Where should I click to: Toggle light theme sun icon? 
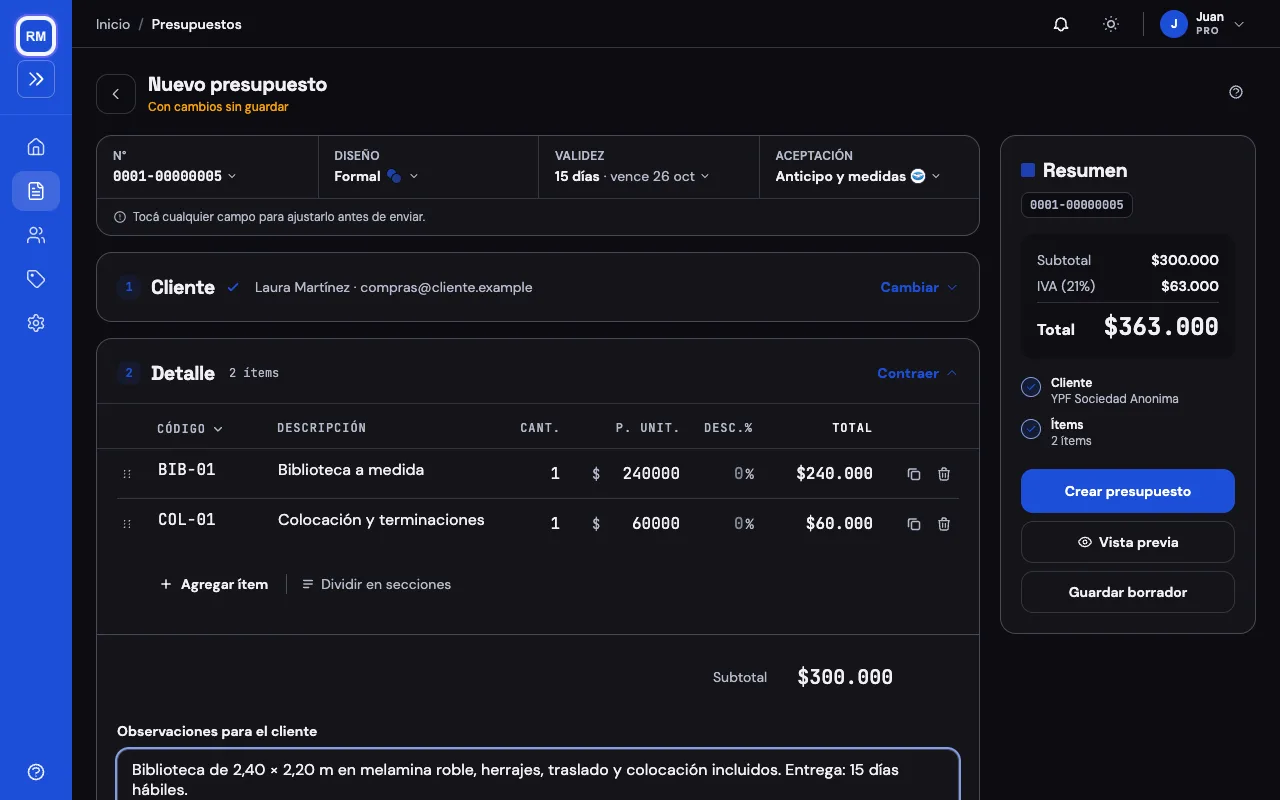click(x=1110, y=24)
